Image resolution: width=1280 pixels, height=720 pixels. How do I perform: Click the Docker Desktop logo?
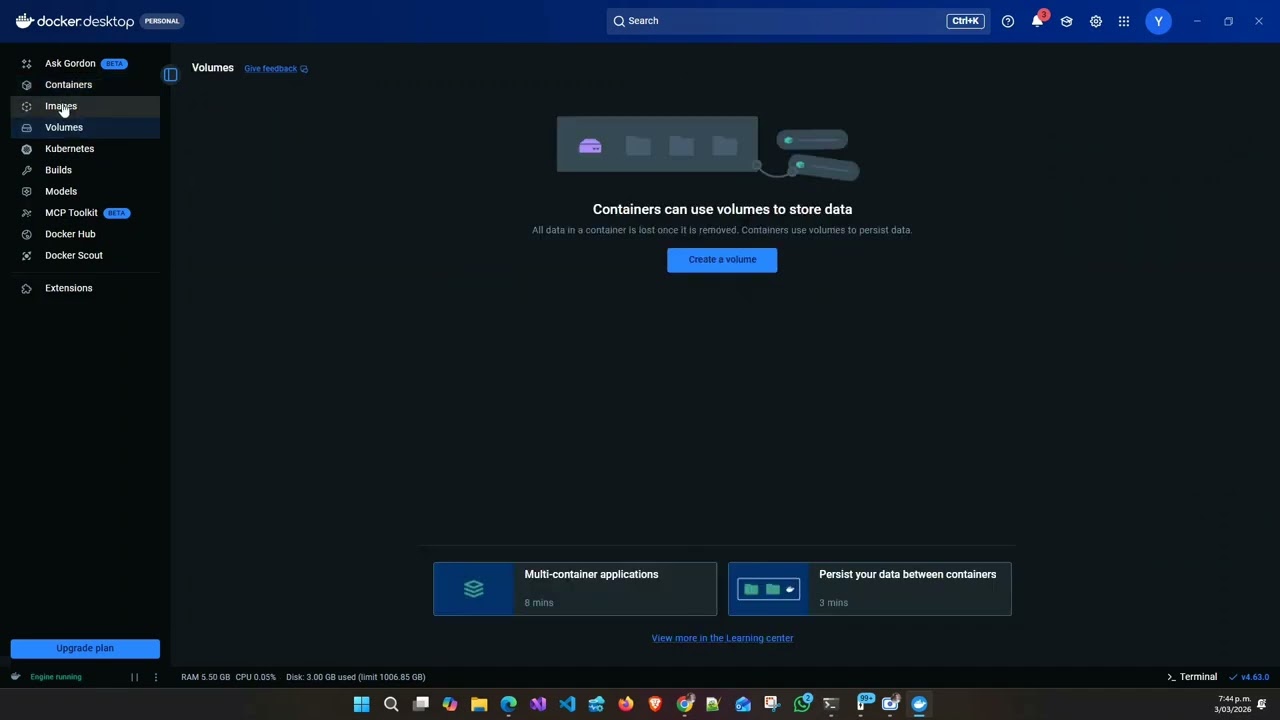(74, 21)
